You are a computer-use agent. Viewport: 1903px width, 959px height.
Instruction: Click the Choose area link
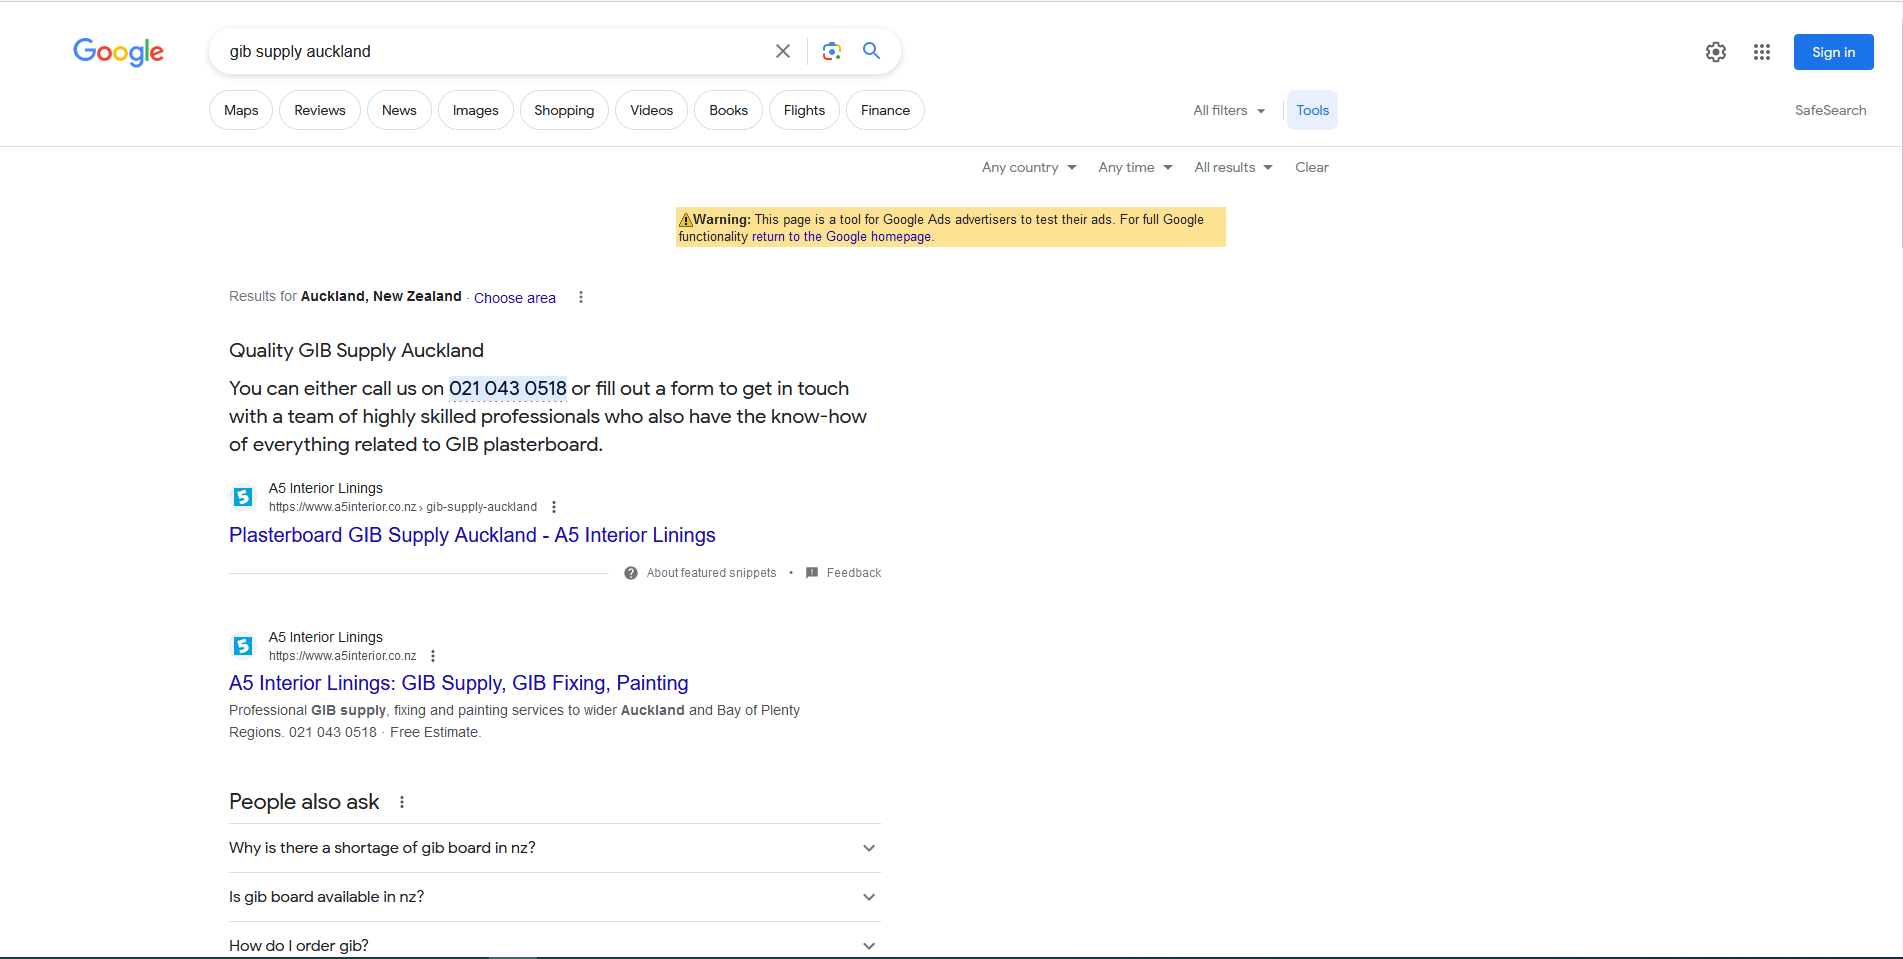(x=514, y=298)
